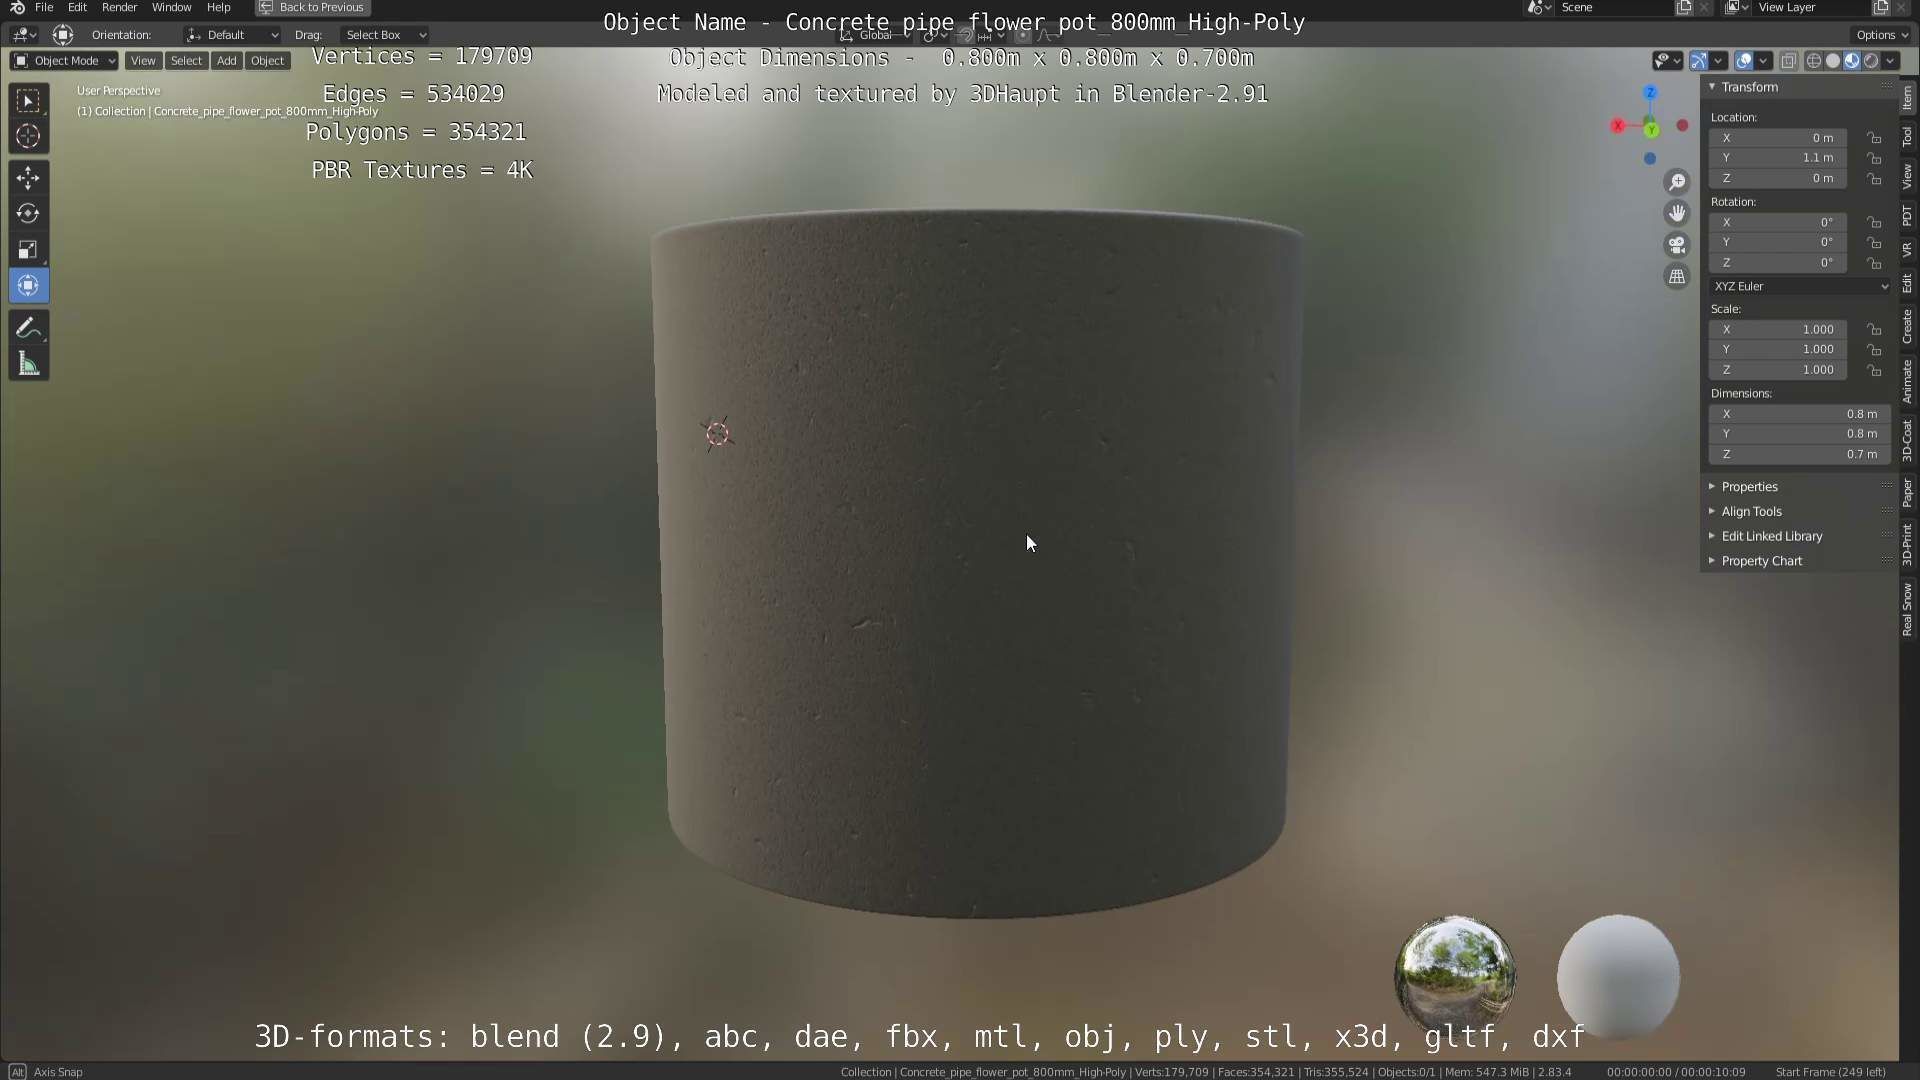1920x1080 pixels.
Task: Select the Annotate tool
Action: pyautogui.click(x=28, y=329)
